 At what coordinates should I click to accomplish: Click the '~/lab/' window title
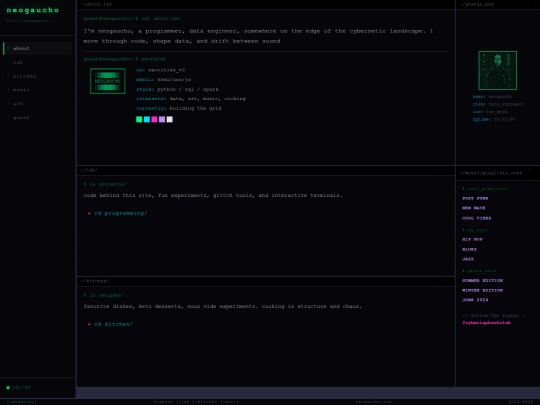[89, 170]
